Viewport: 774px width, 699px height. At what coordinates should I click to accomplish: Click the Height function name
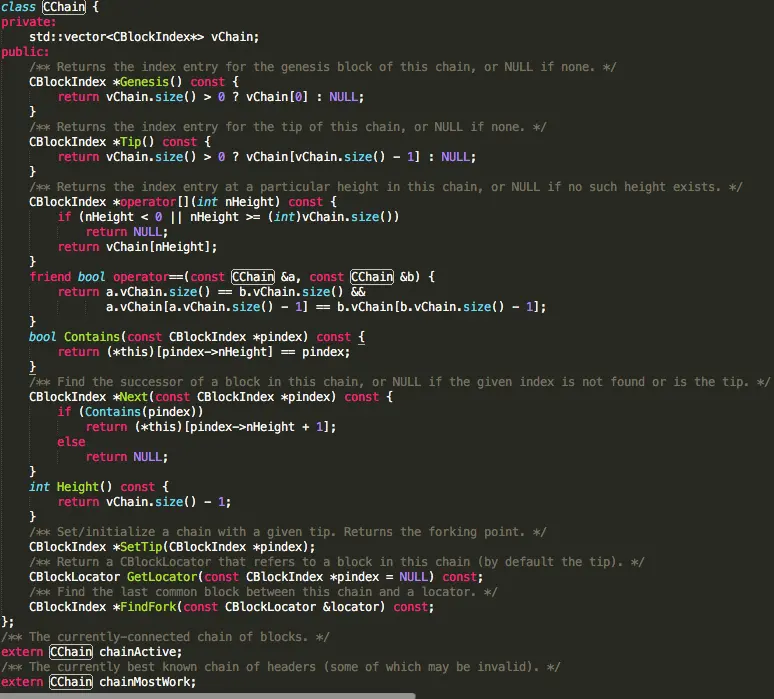pos(78,487)
